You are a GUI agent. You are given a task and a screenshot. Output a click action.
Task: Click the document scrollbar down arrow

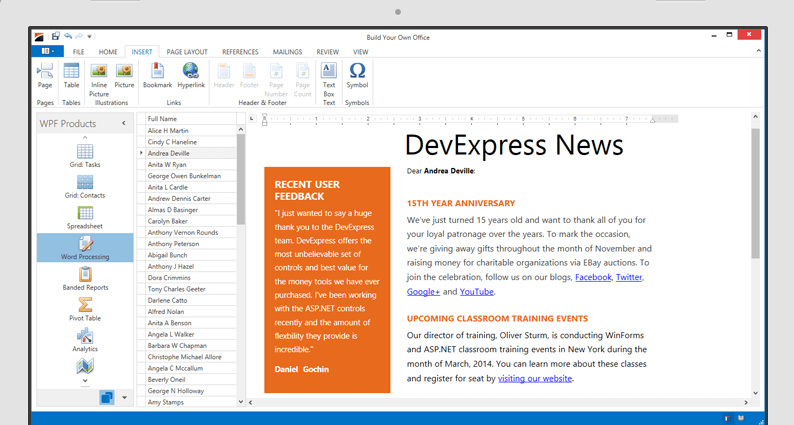pyautogui.click(x=755, y=393)
